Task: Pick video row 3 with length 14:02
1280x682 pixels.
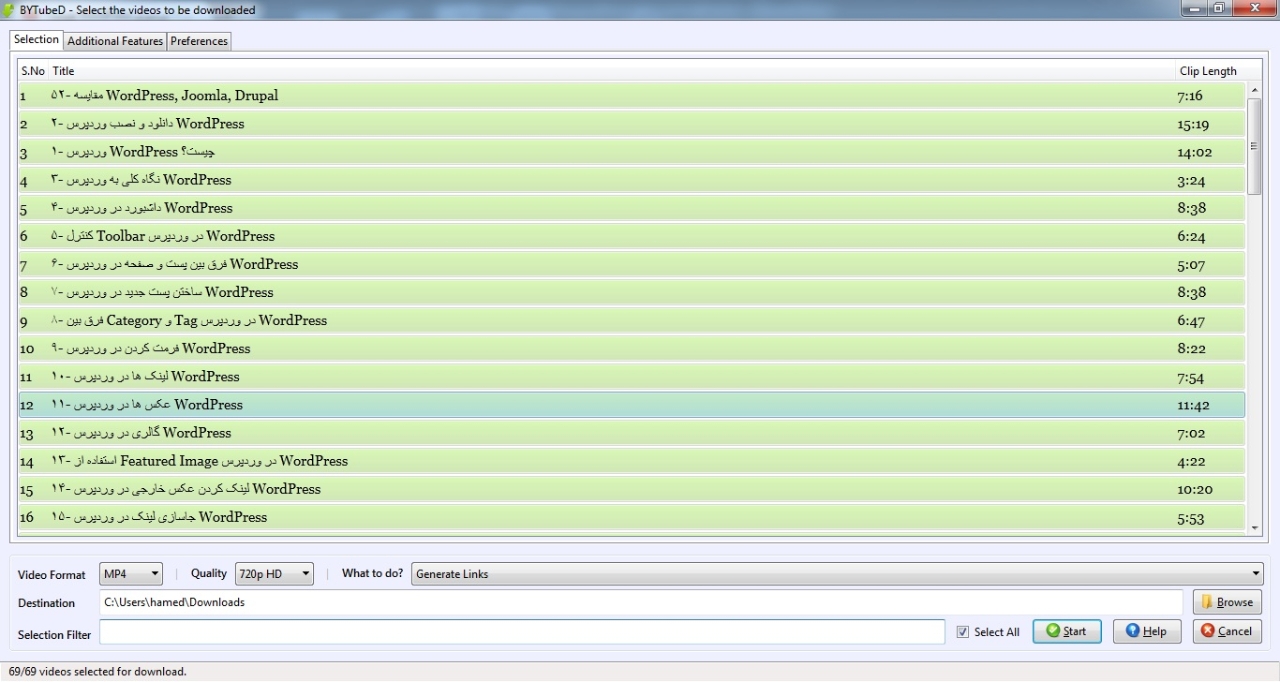Action: [x=632, y=152]
